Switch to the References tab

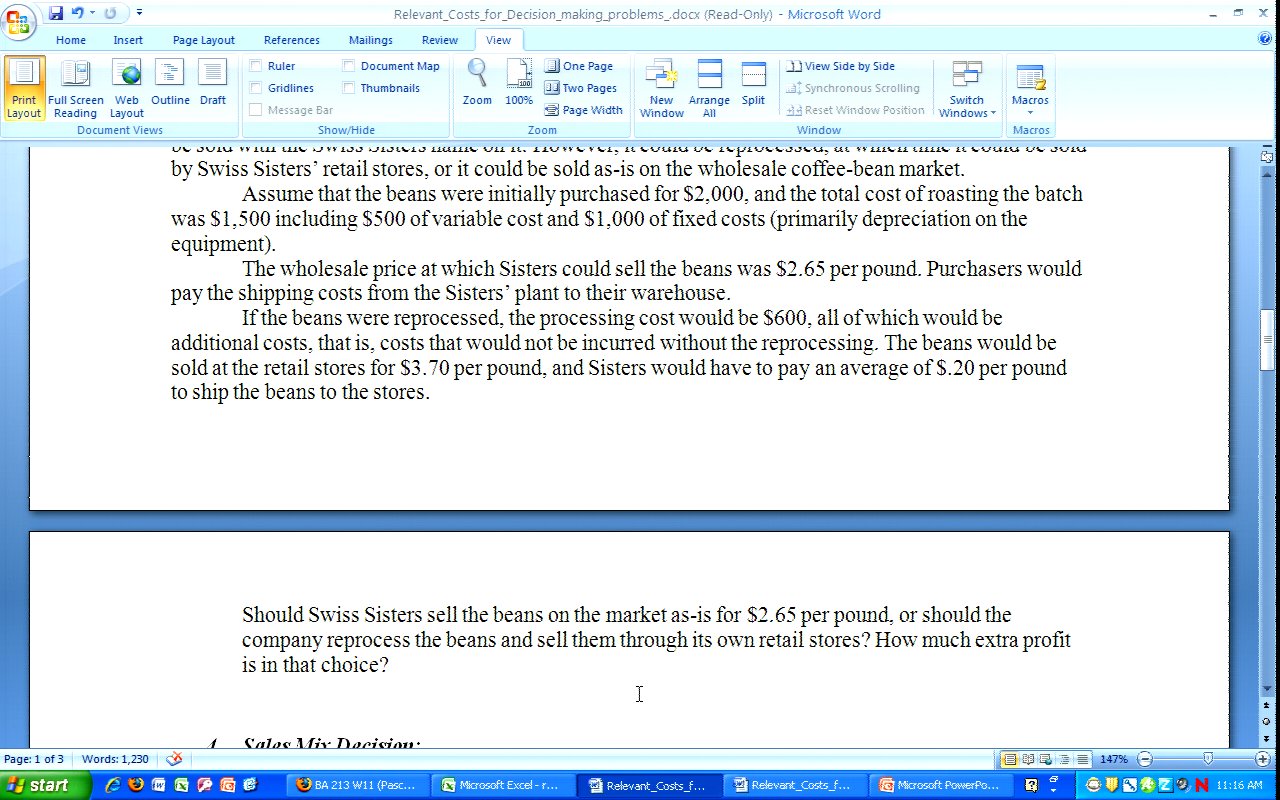tap(291, 40)
